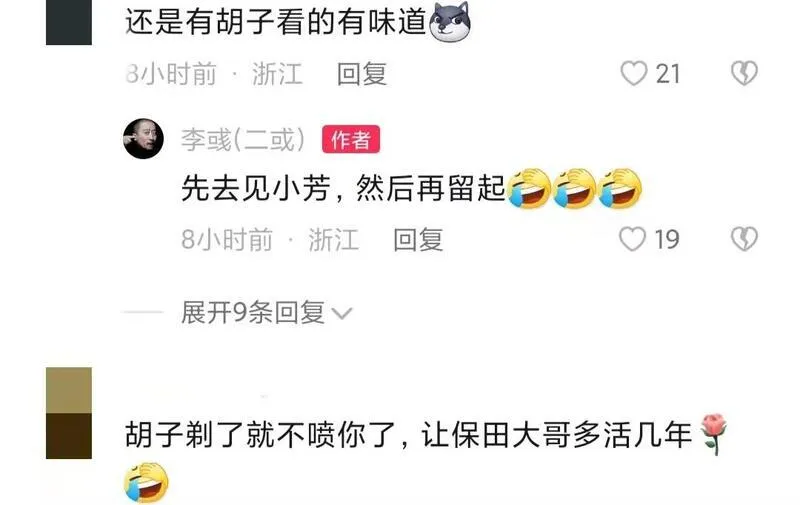Like the comment with 21 likes

634,73
